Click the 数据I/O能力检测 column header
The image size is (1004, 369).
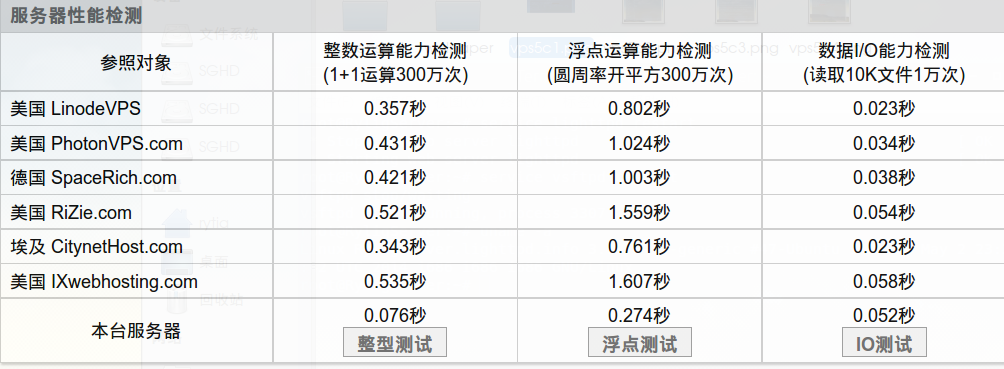(x=884, y=62)
